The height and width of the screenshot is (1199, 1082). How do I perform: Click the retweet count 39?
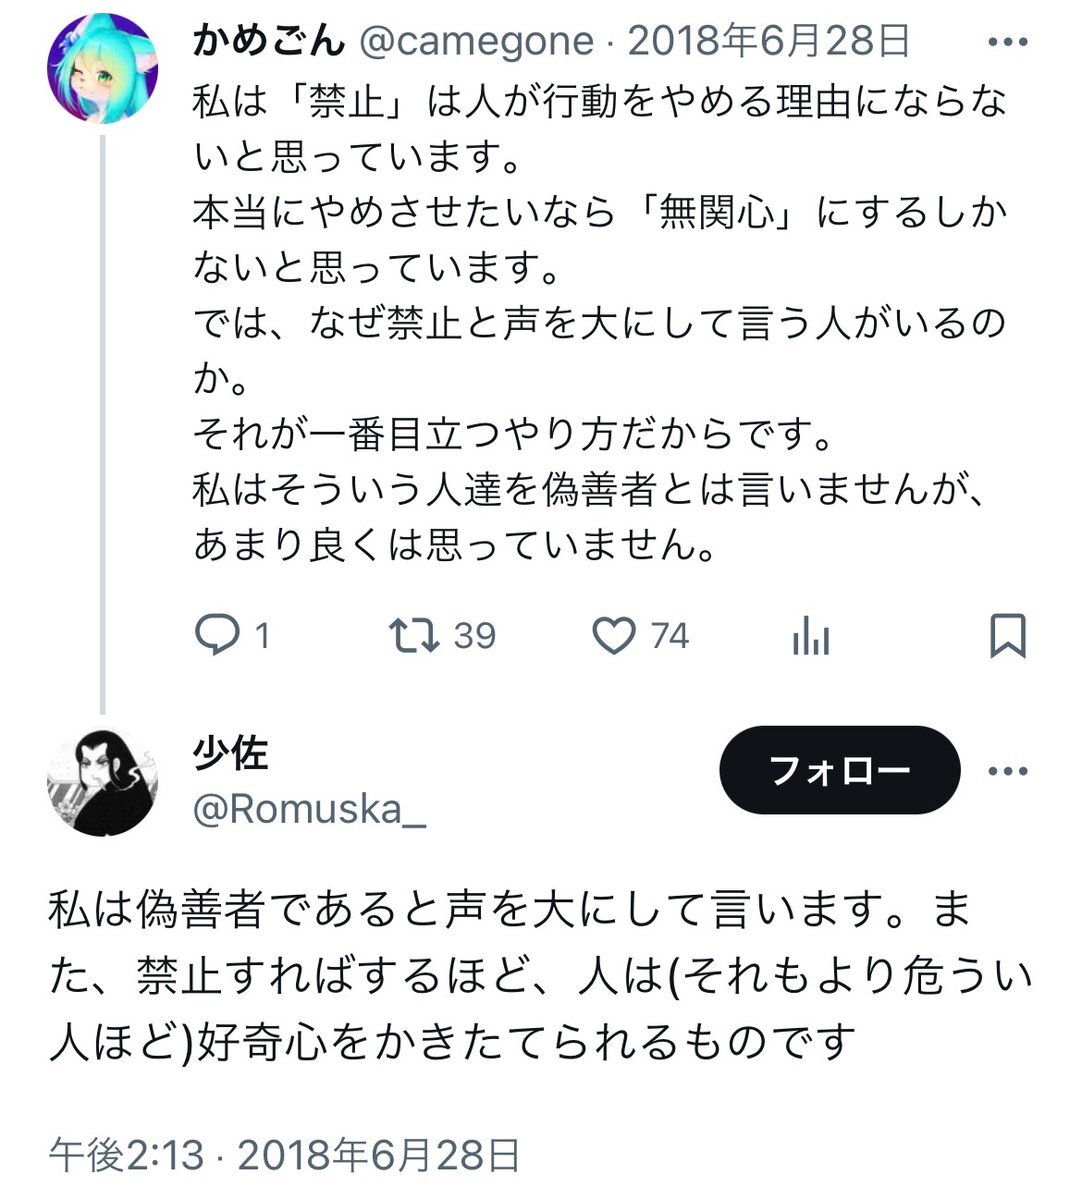(475, 635)
